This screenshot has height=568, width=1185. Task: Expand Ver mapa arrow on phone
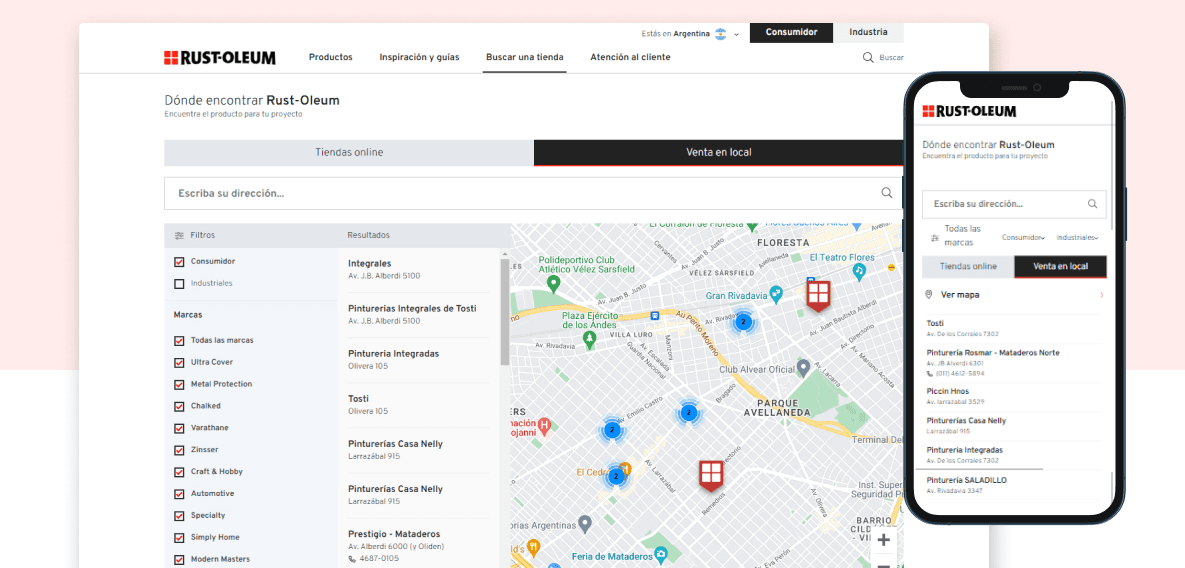point(1101,295)
